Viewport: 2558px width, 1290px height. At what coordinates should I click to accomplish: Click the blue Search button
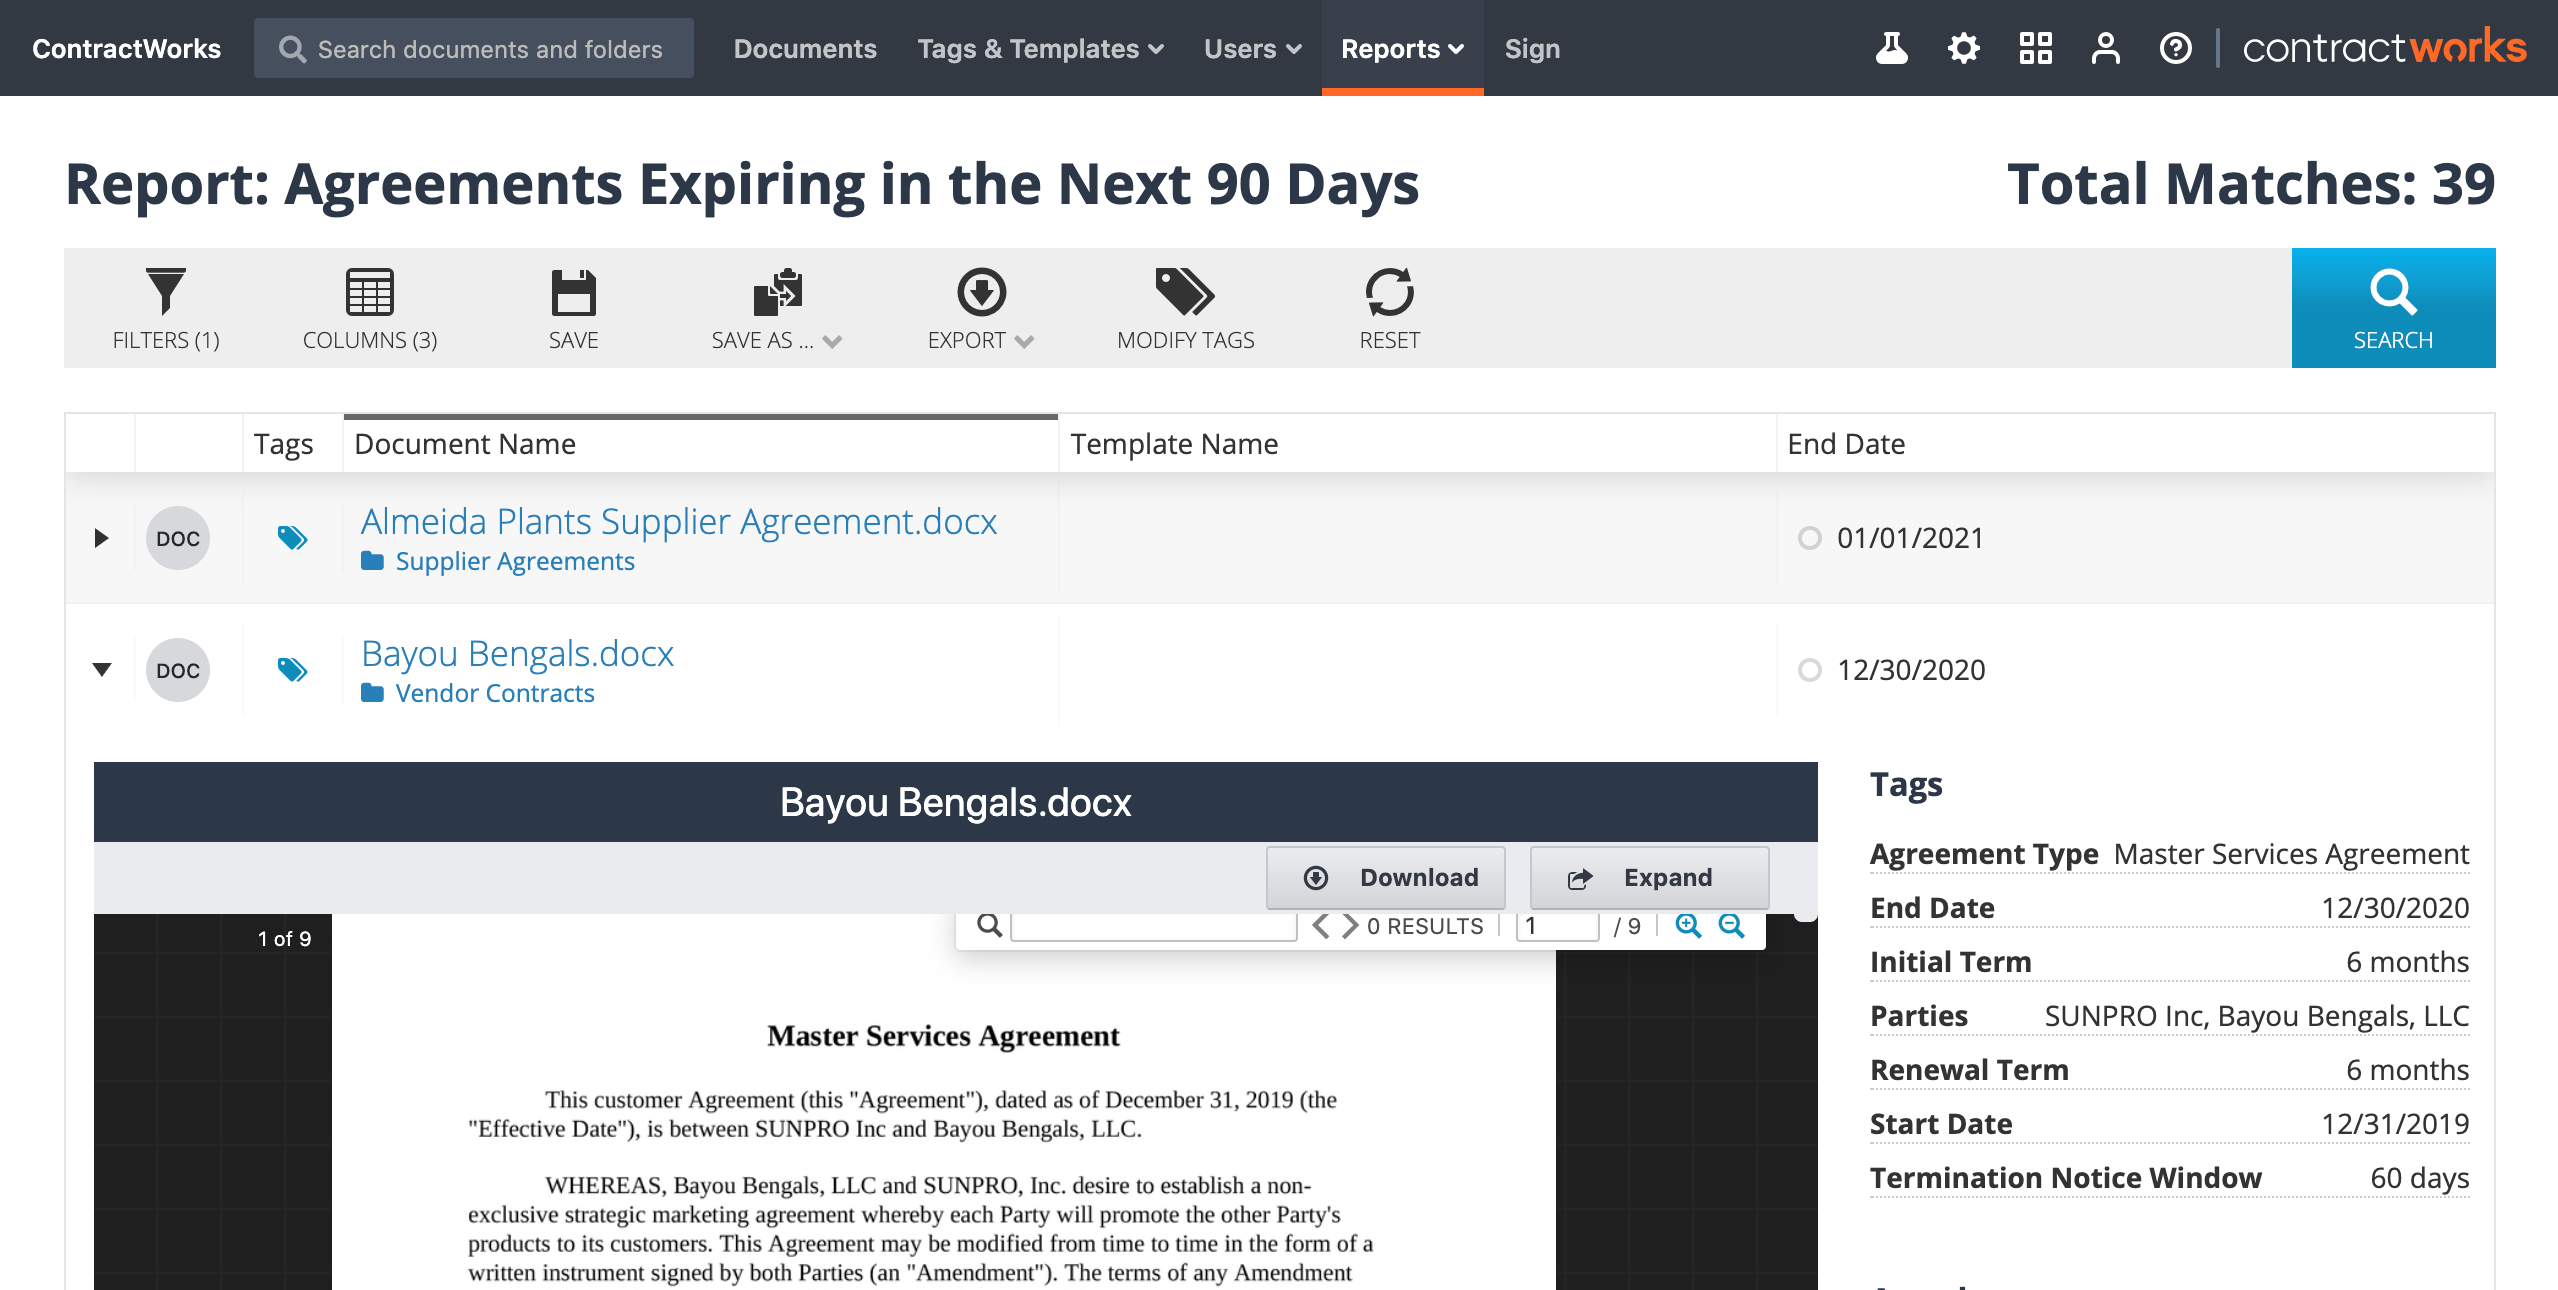(x=2392, y=308)
